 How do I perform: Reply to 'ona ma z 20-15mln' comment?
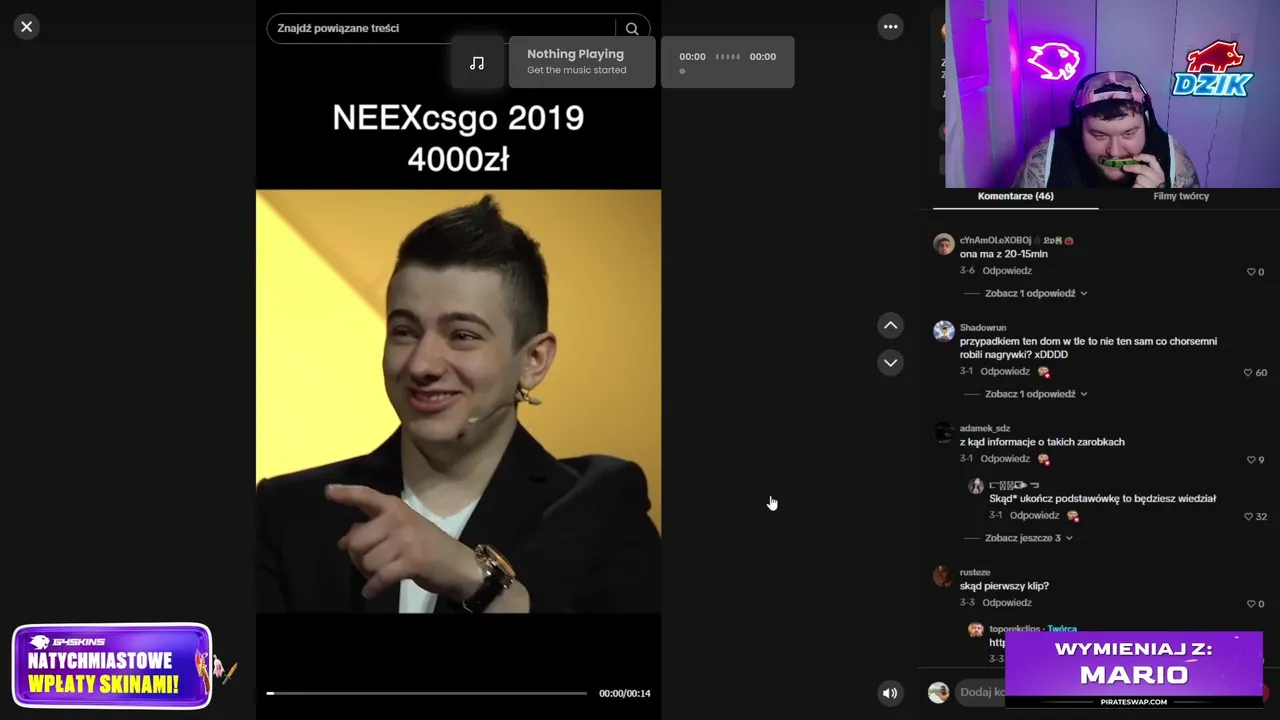(1007, 271)
